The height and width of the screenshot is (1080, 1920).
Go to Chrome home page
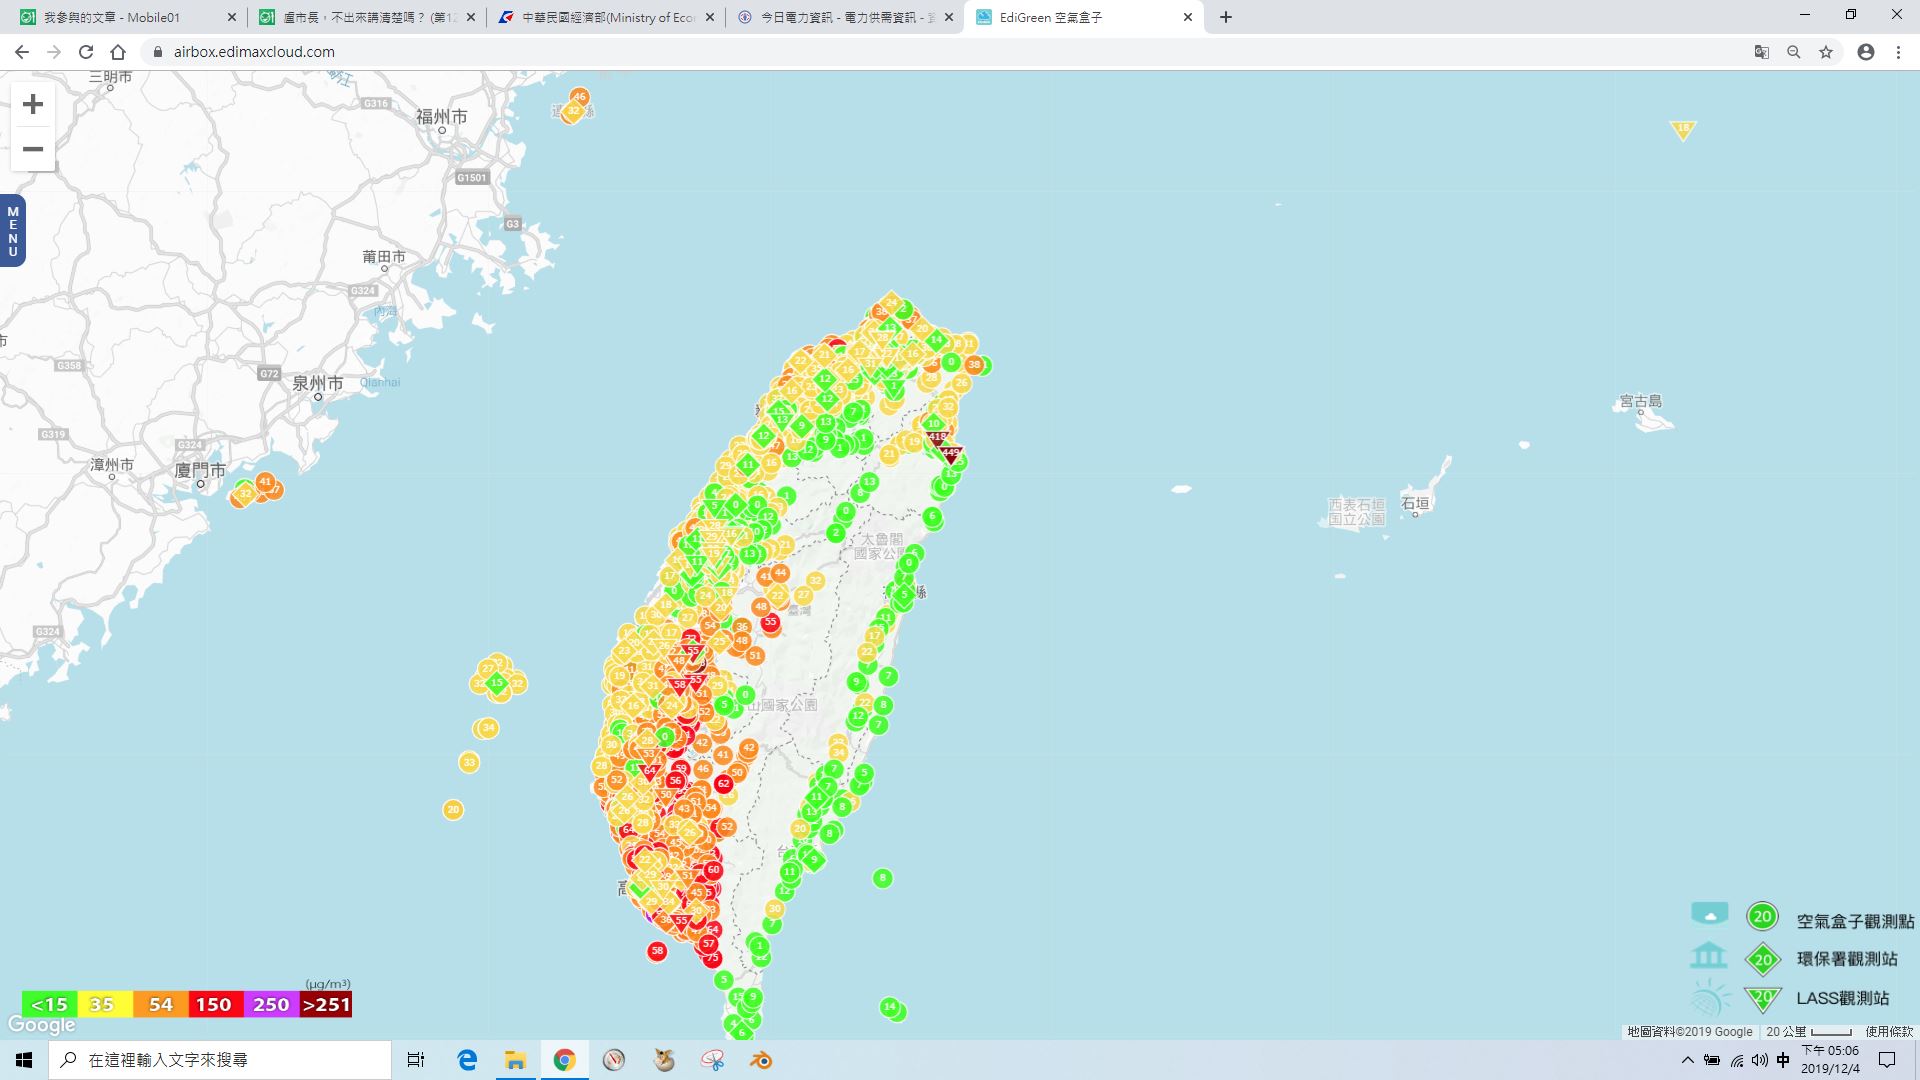pyautogui.click(x=118, y=52)
